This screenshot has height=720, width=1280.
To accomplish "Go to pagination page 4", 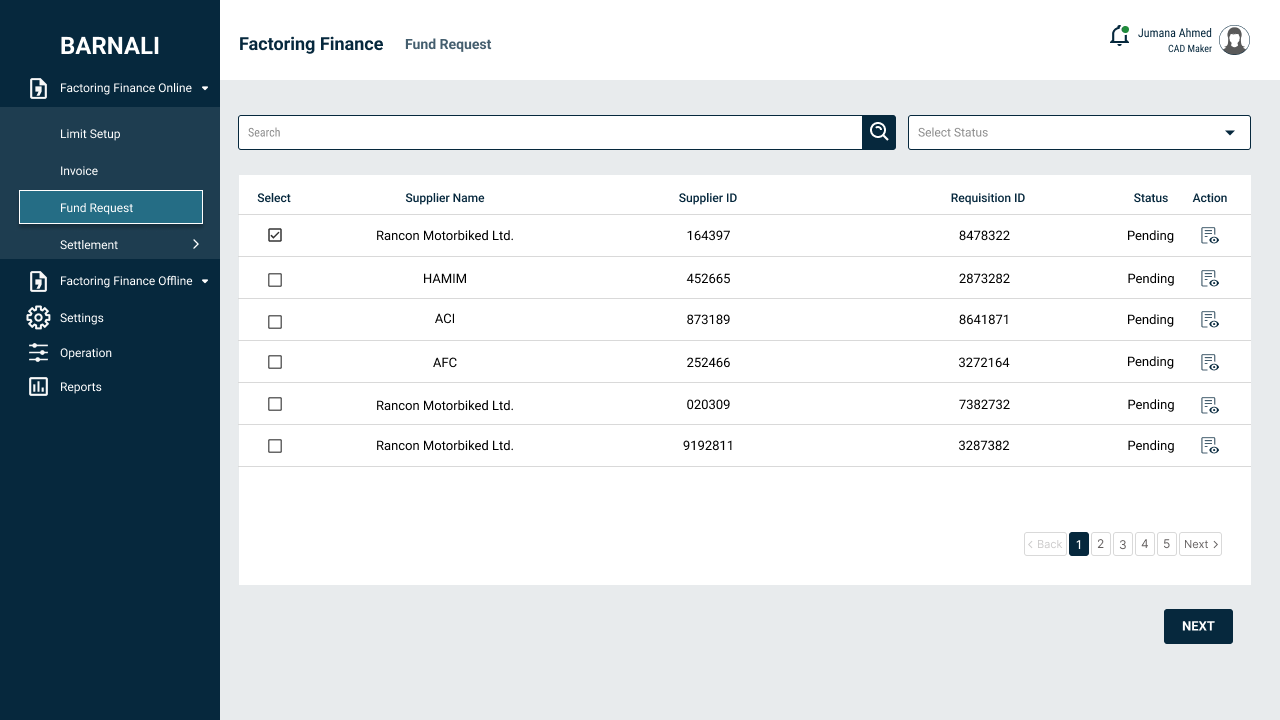I will [1145, 544].
